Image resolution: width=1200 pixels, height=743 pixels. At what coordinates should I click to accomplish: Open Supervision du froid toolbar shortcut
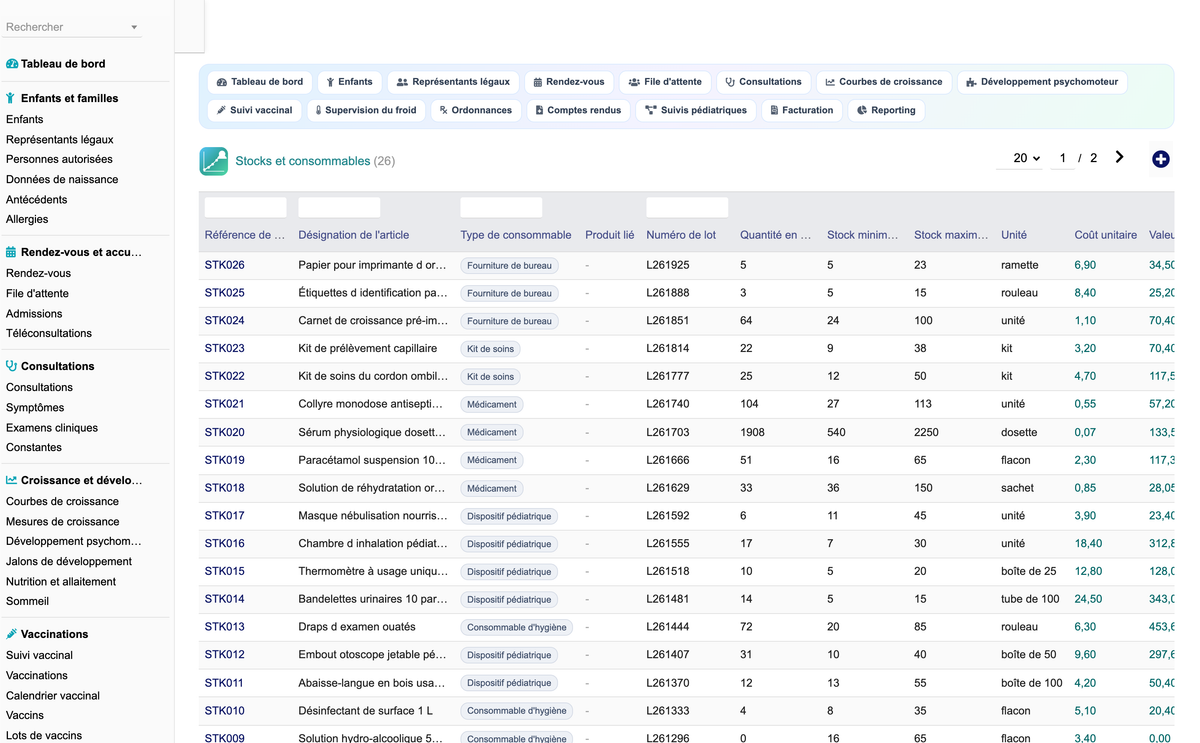(365, 110)
